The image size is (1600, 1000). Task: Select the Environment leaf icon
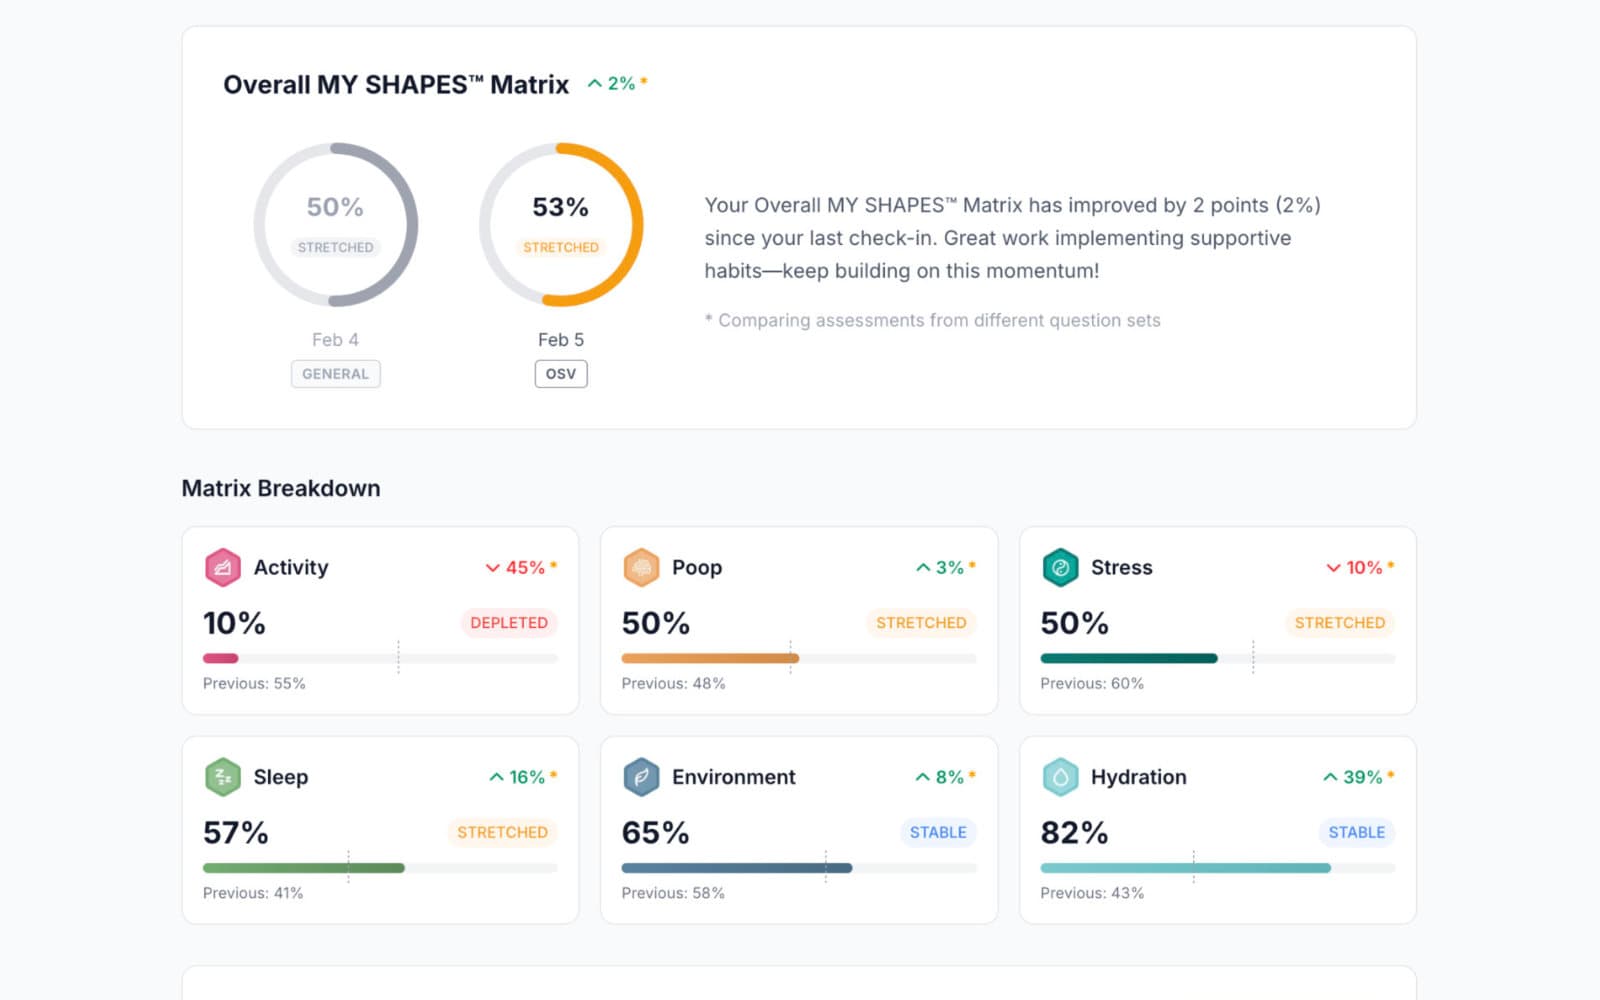(641, 776)
